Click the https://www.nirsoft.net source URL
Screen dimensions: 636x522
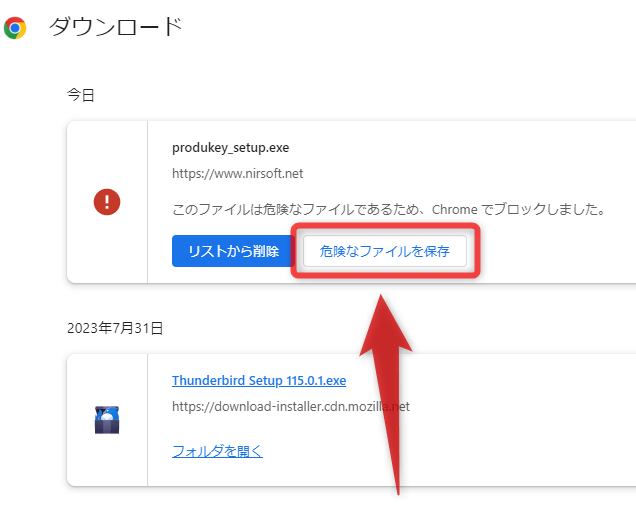click(x=237, y=174)
